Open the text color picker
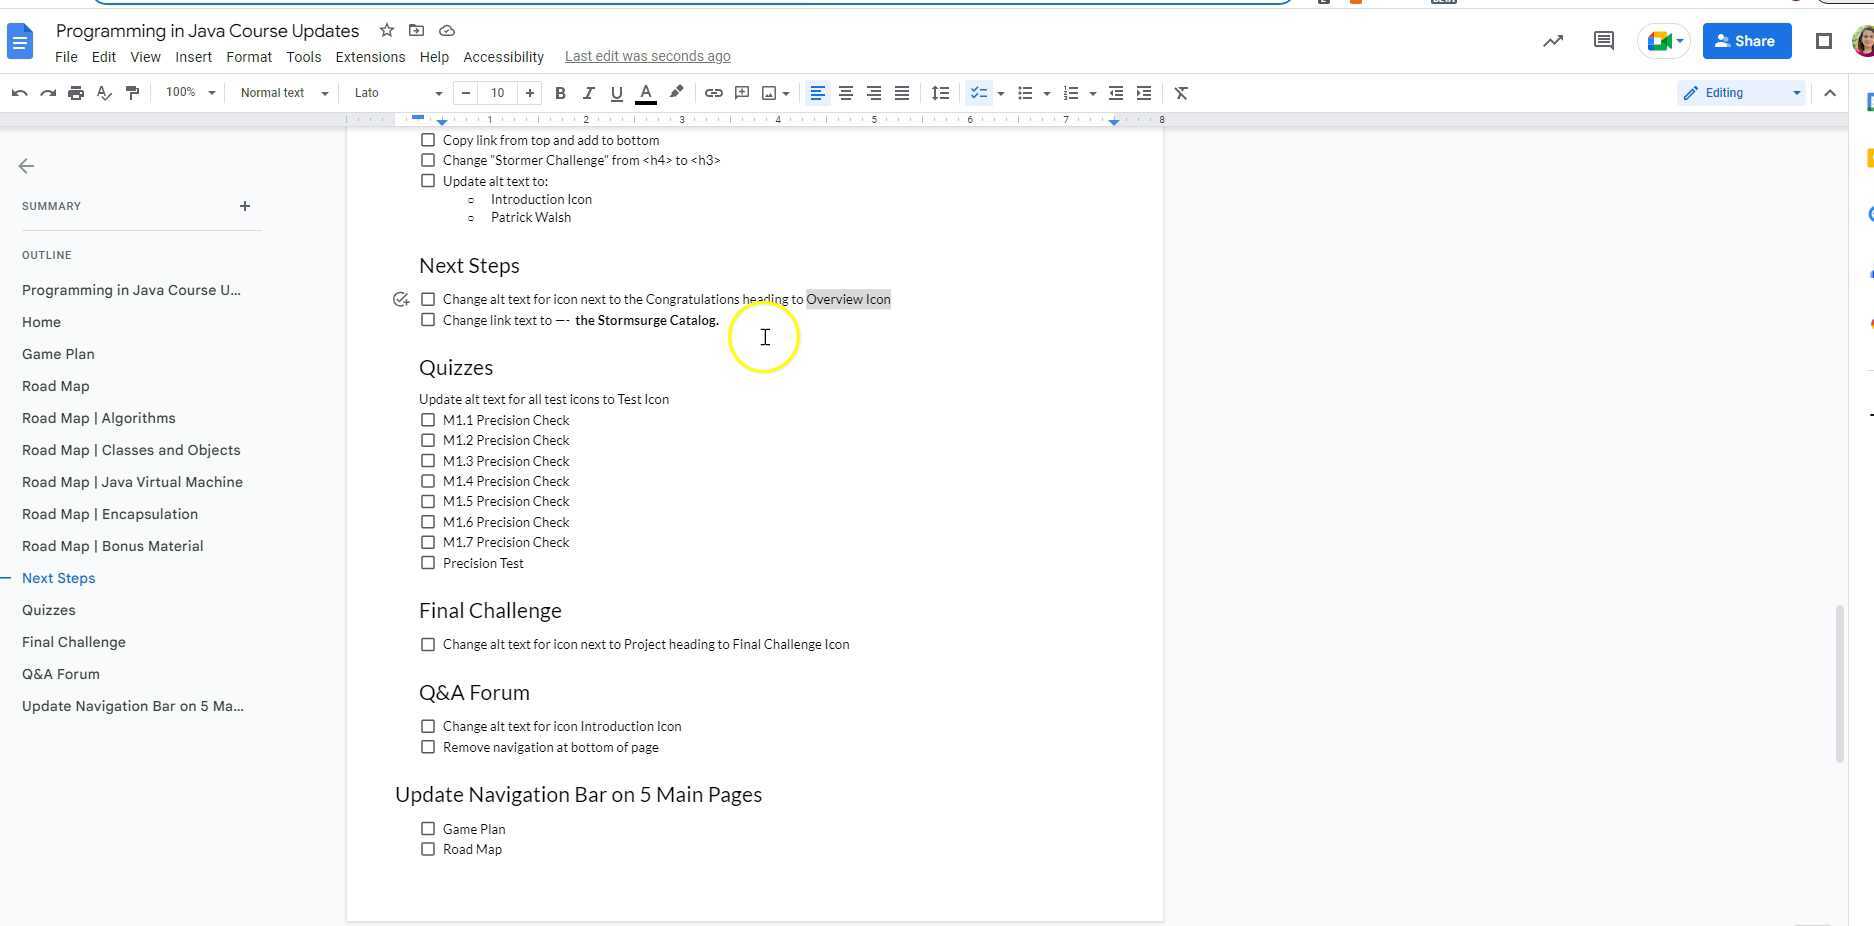1874x926 pixels. point(646,92)
